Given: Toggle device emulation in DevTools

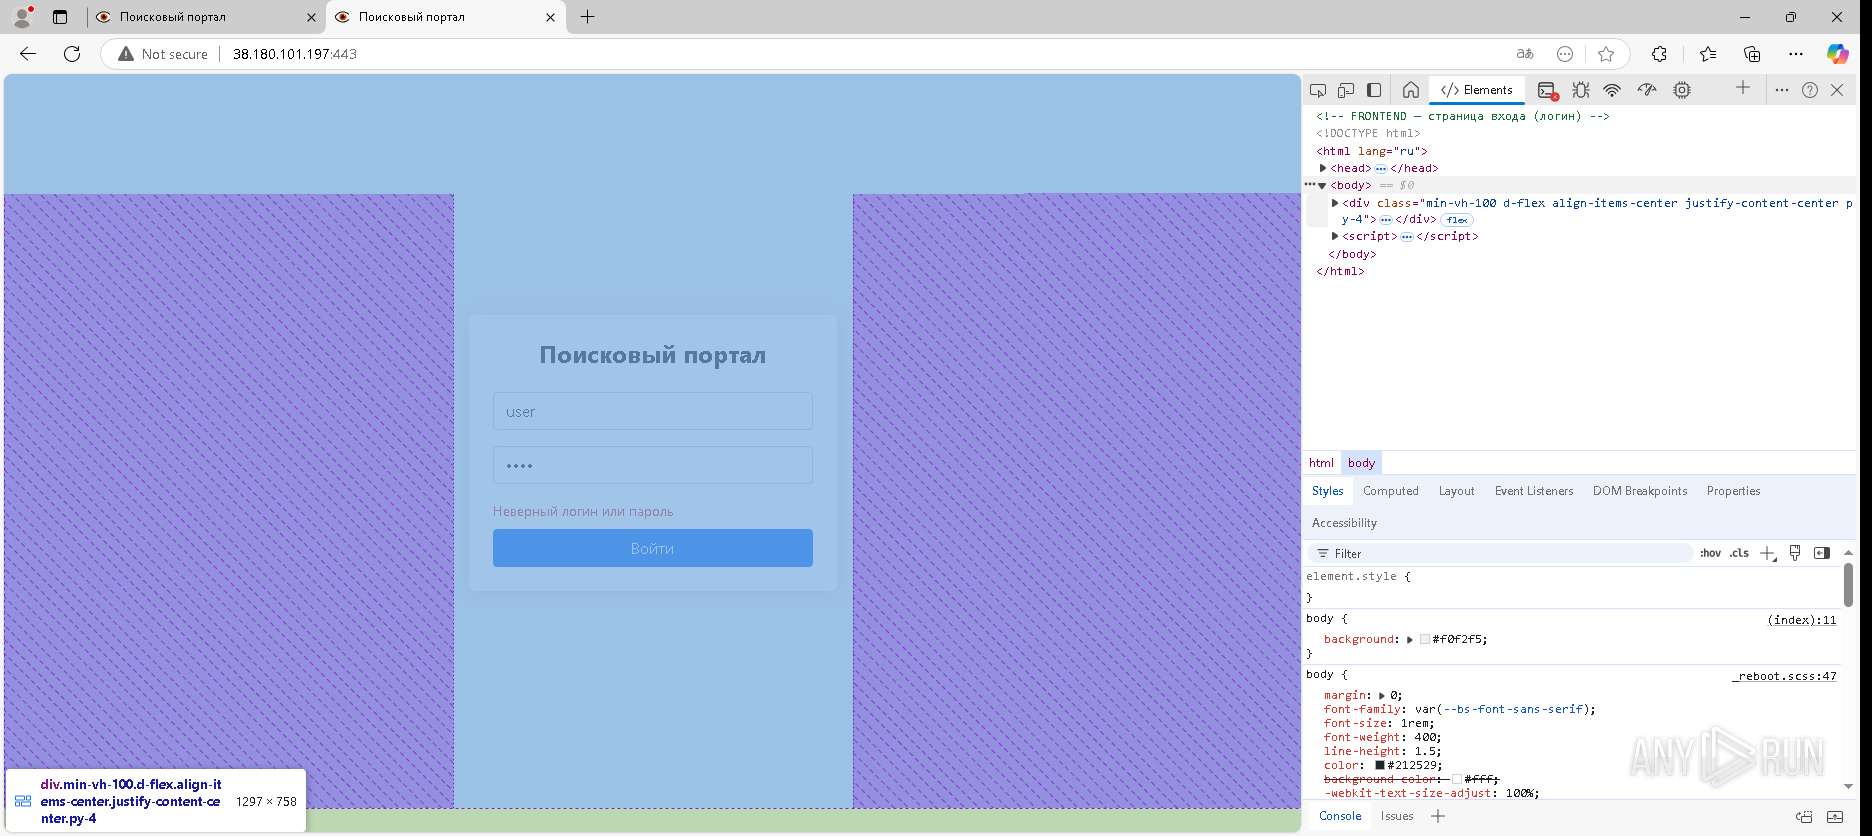Looking at the screenshot, I should pyautogui.click(x=1346, y=90).
